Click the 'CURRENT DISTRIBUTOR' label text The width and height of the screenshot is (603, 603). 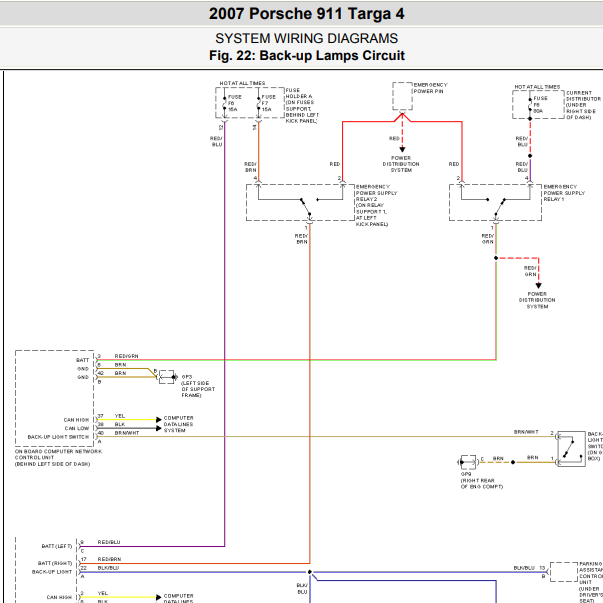click(x=583, y=105)
